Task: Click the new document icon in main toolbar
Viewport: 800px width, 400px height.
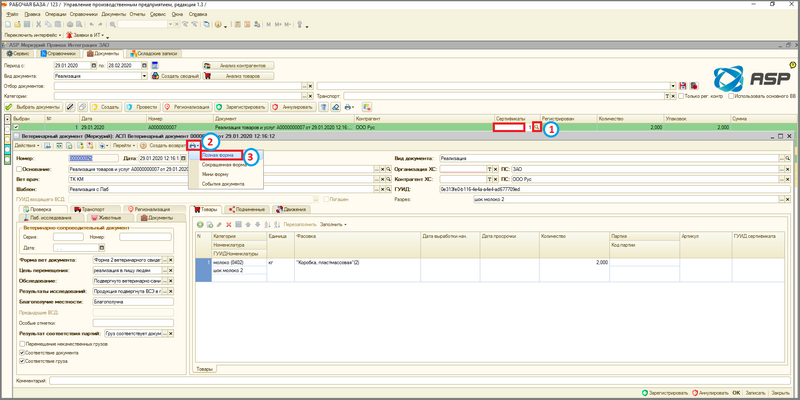Action: 7,24
